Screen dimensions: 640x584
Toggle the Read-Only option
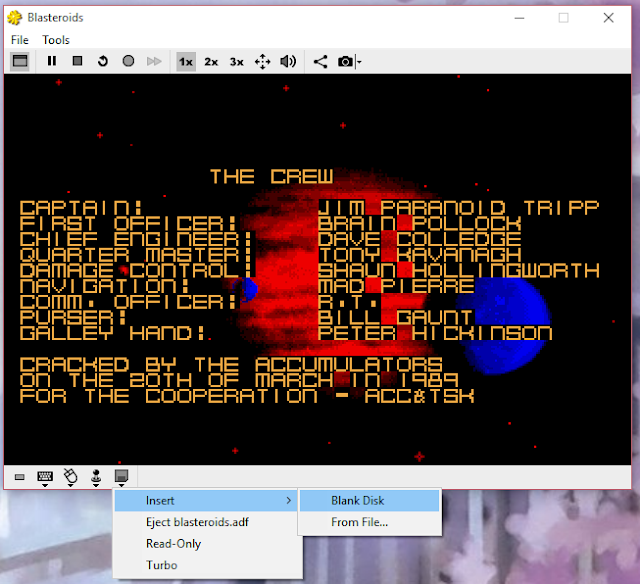pos(206,544)
